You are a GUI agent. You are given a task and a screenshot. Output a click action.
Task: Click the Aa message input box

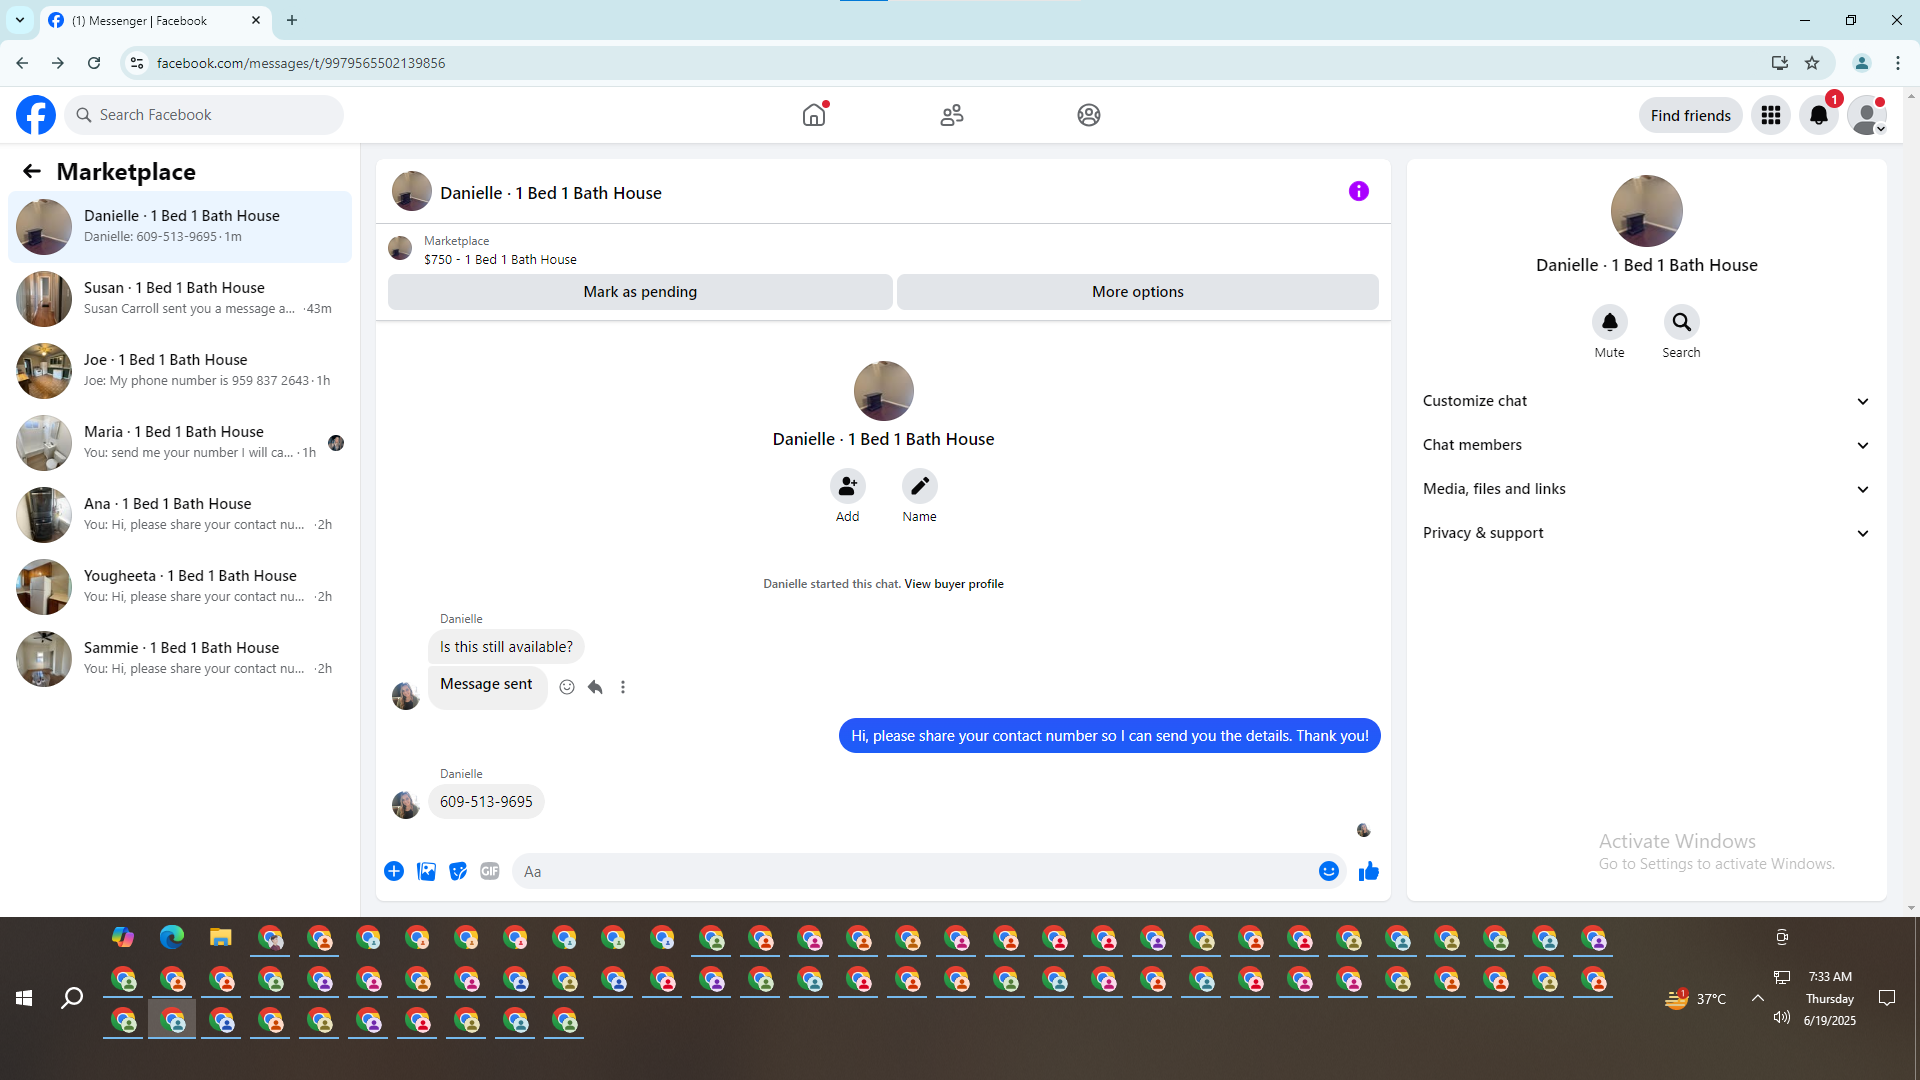915,872
